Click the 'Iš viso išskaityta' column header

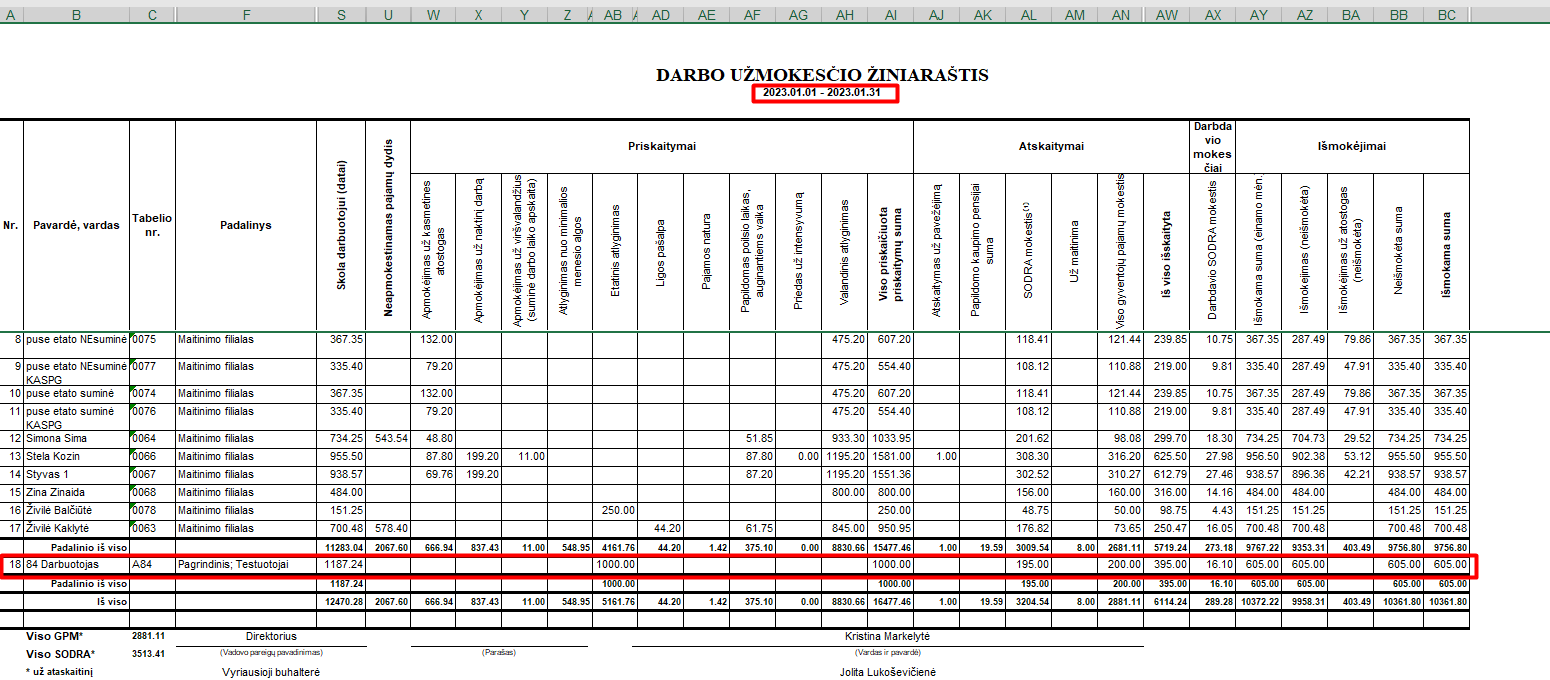click(1167, 251)
